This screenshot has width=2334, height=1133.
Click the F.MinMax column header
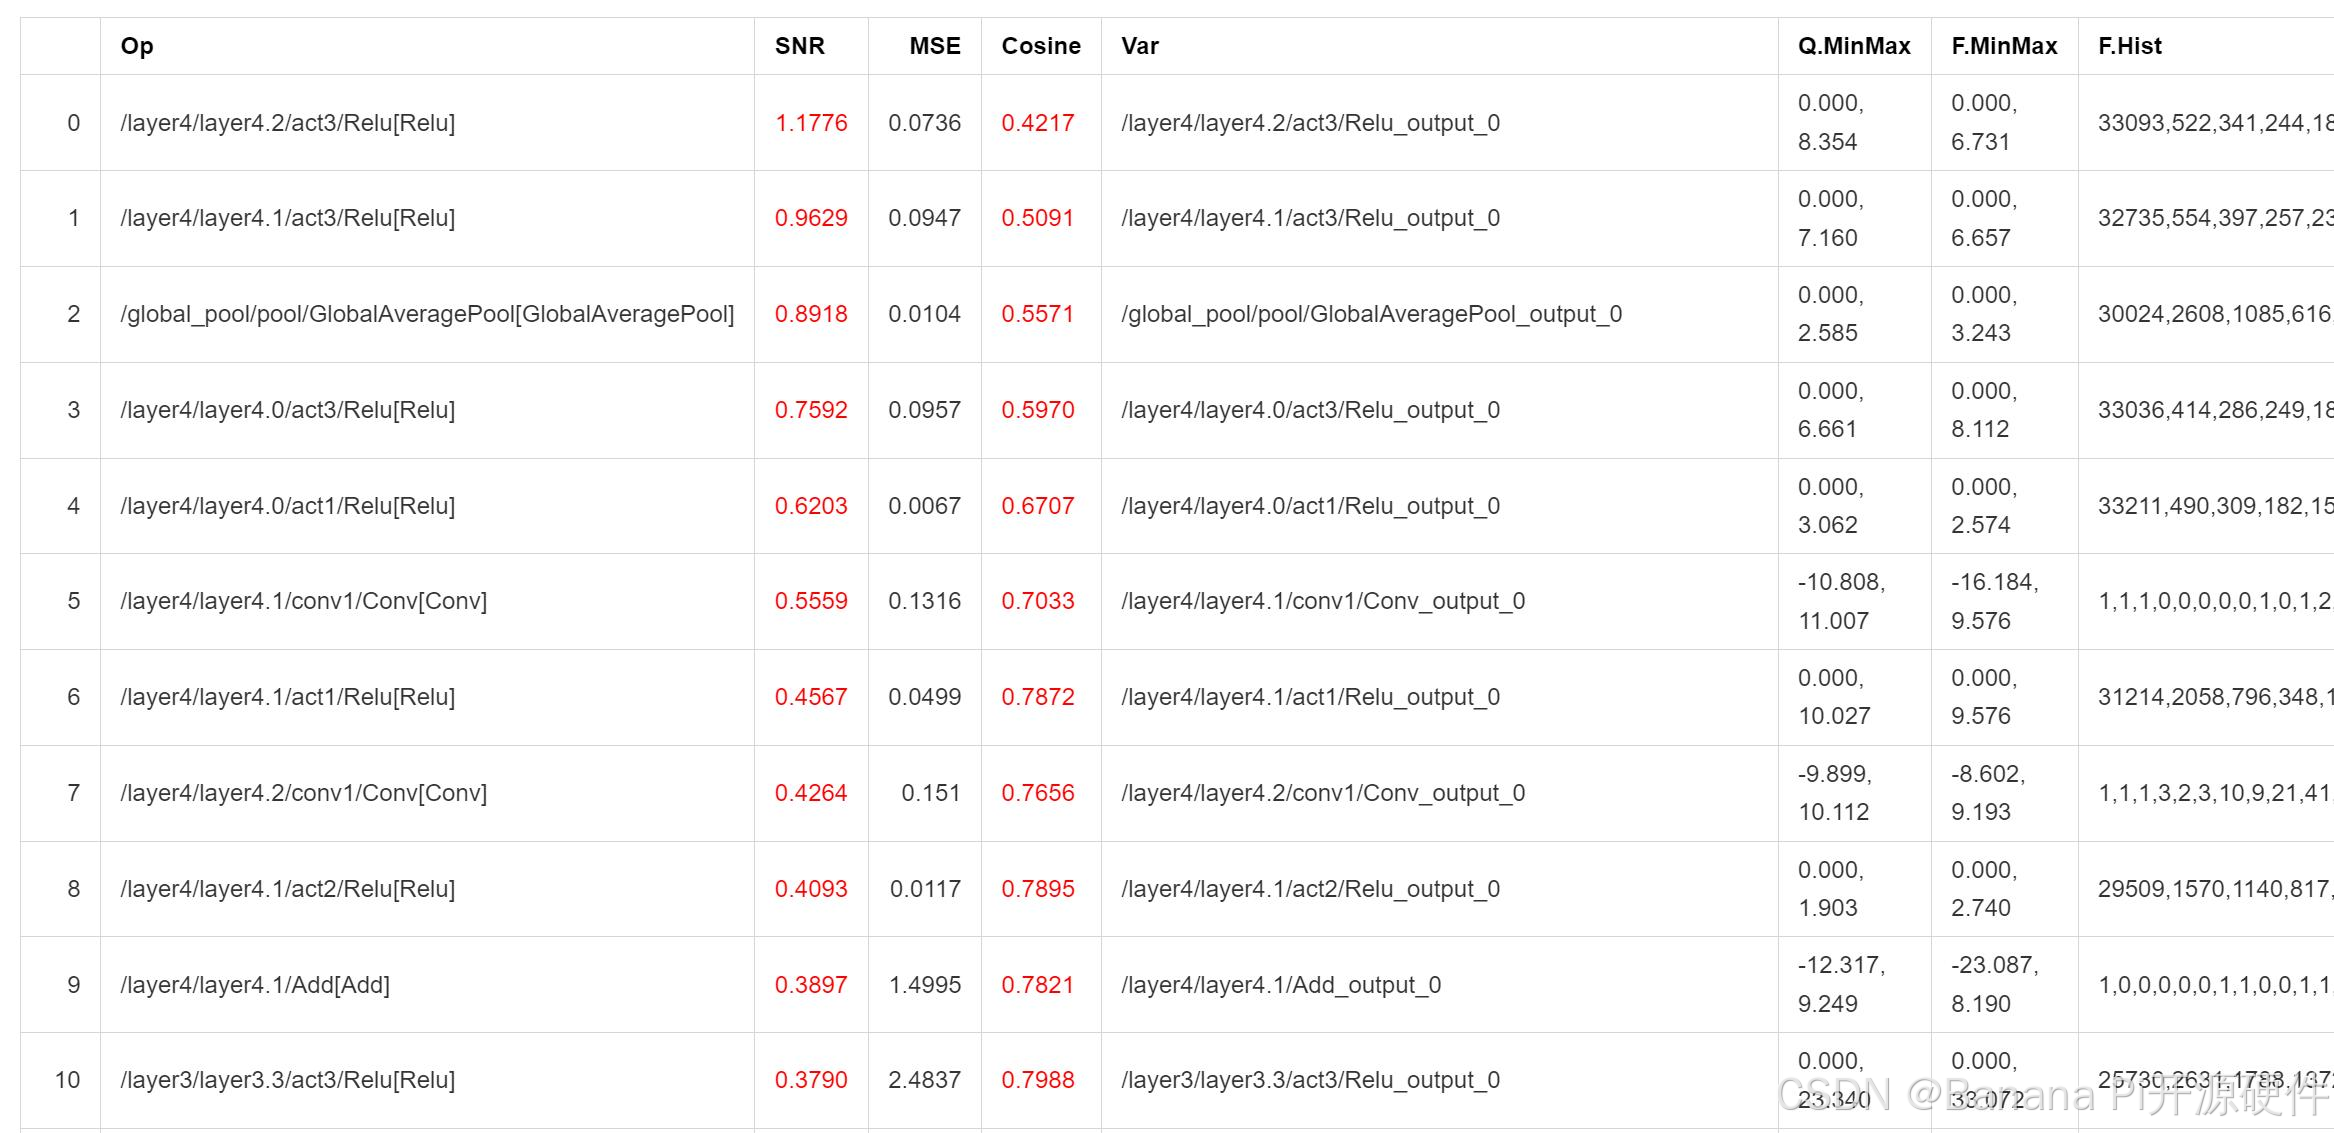click(2003, 46)
